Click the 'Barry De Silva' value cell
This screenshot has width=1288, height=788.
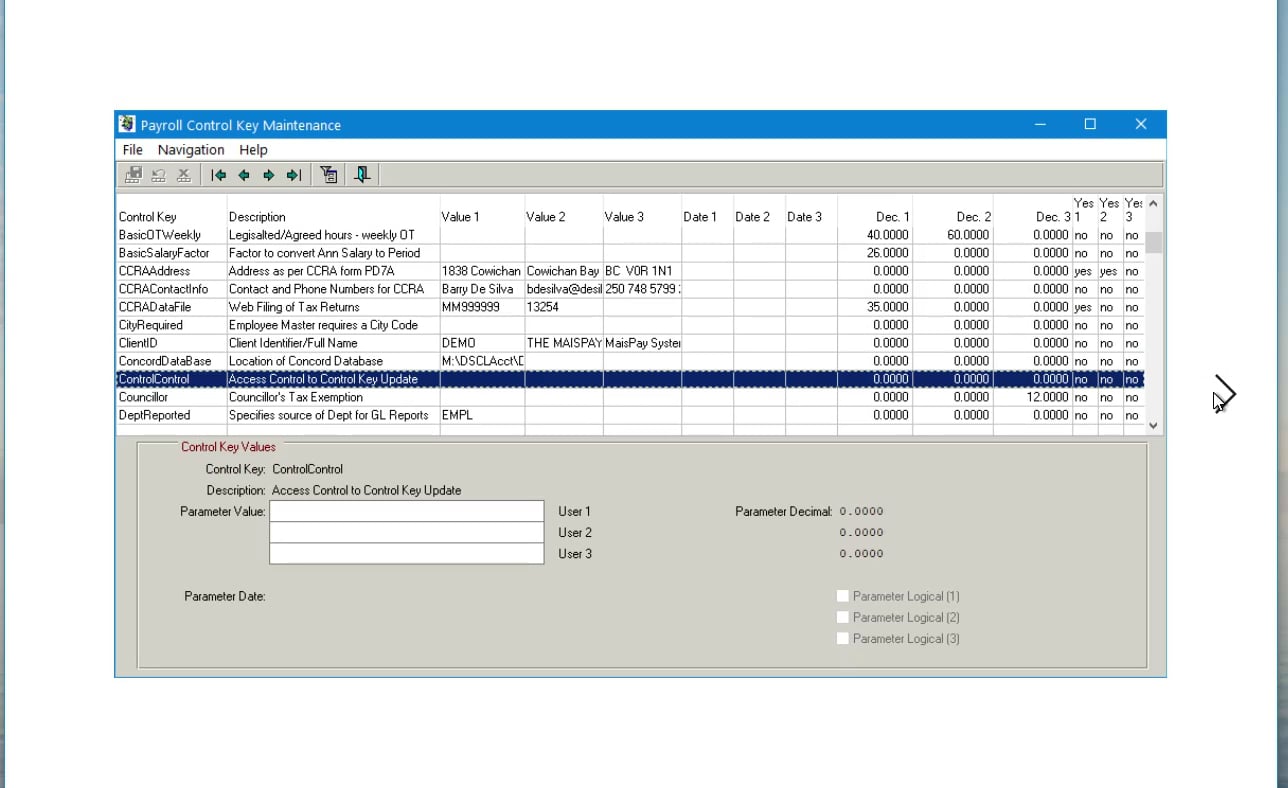tap(482, 289)
